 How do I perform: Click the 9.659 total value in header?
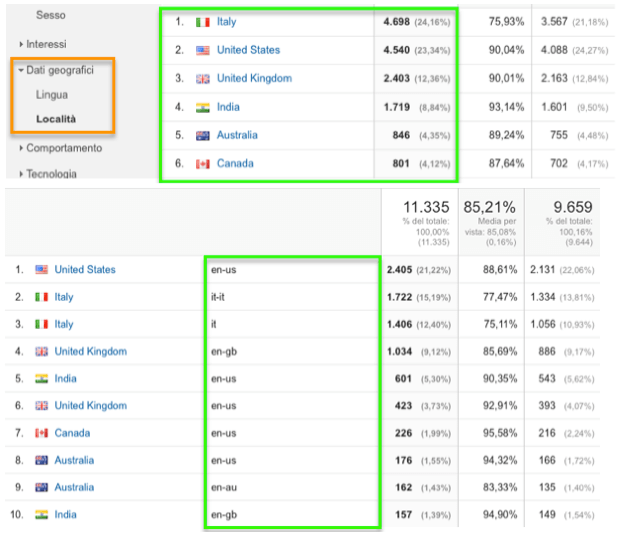pos(573,207)
